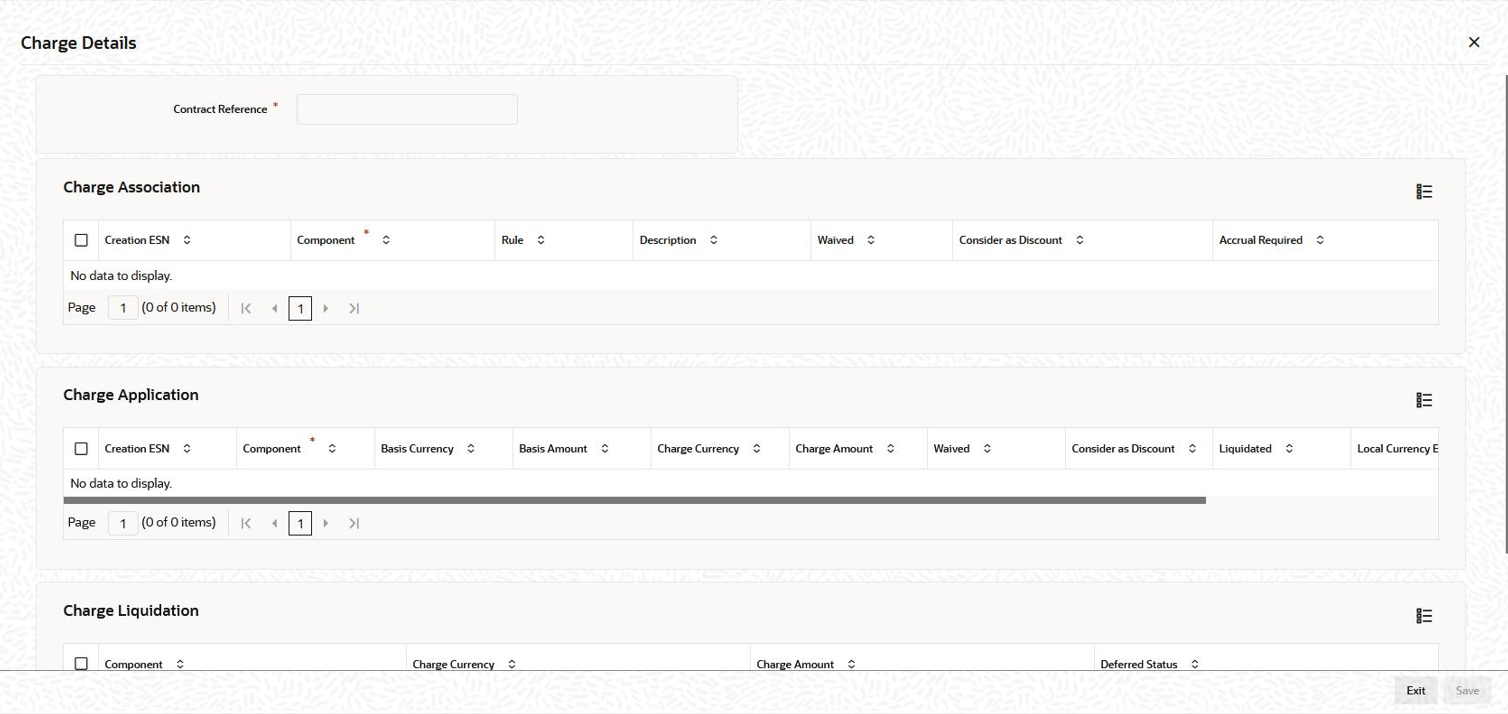This screenshot has height=714, width=1508.
Task: Close the Charge Details dialog
Action: click(x=1474, y=42)
